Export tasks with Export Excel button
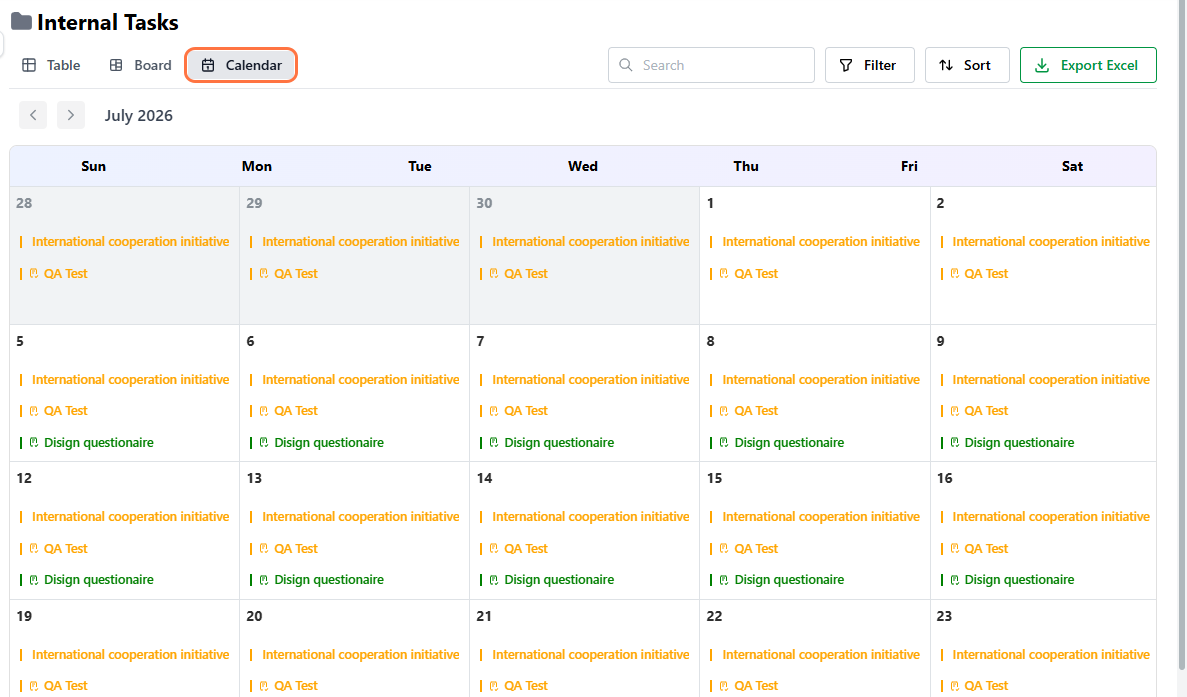This screenshot has height=697, width=1187. 1088,65
